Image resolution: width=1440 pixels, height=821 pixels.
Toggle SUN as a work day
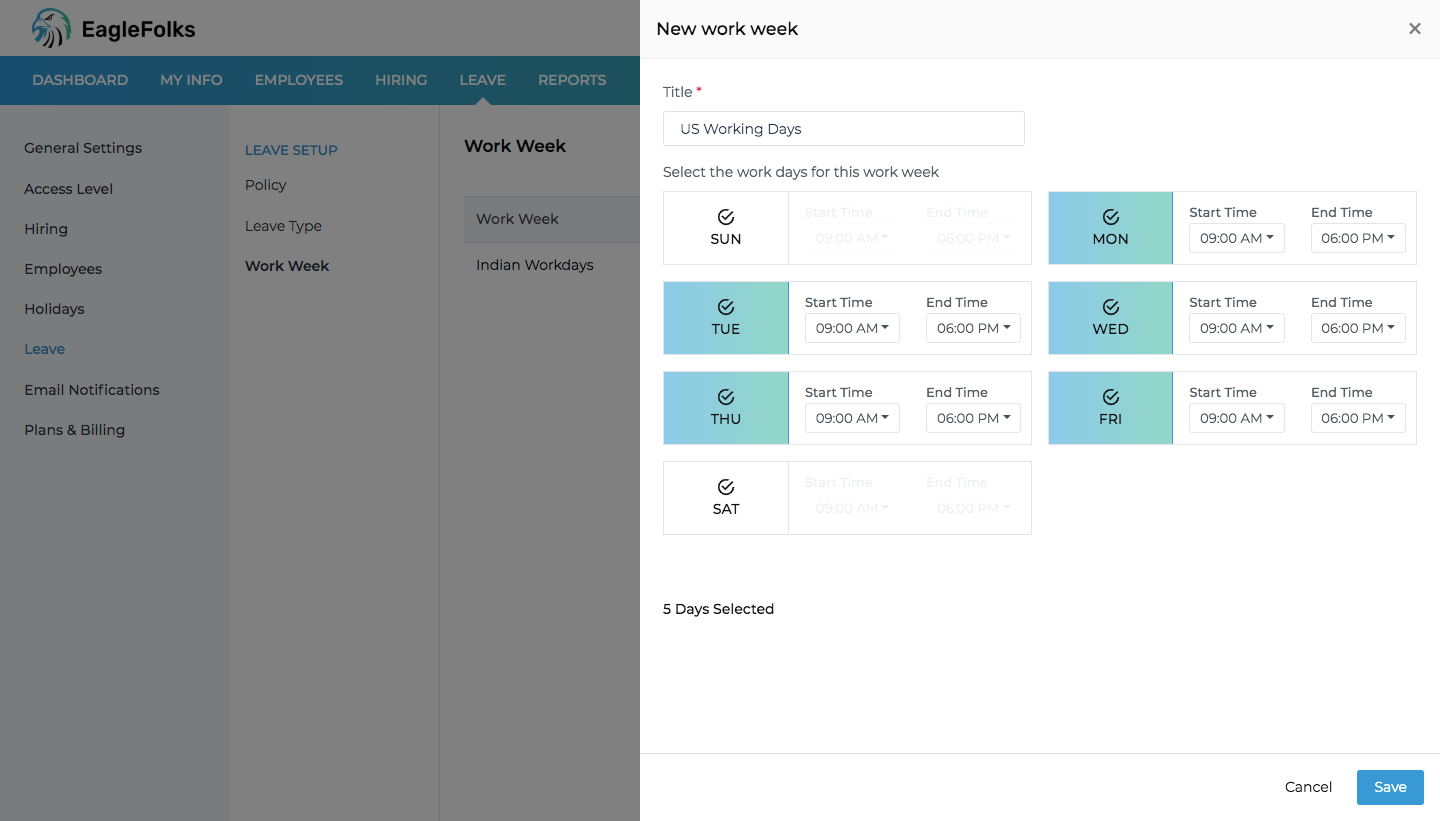(726, 228)
